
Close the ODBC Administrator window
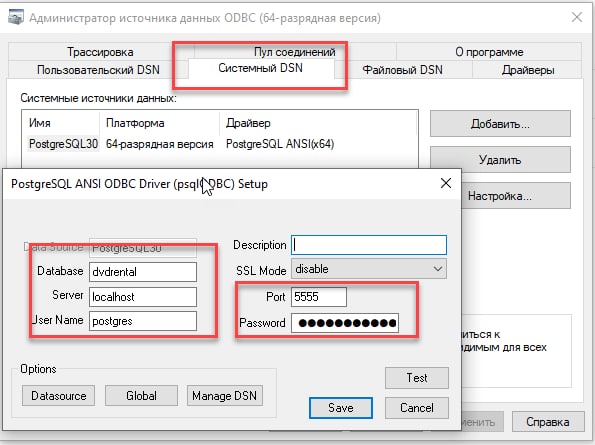pos(577,17)
